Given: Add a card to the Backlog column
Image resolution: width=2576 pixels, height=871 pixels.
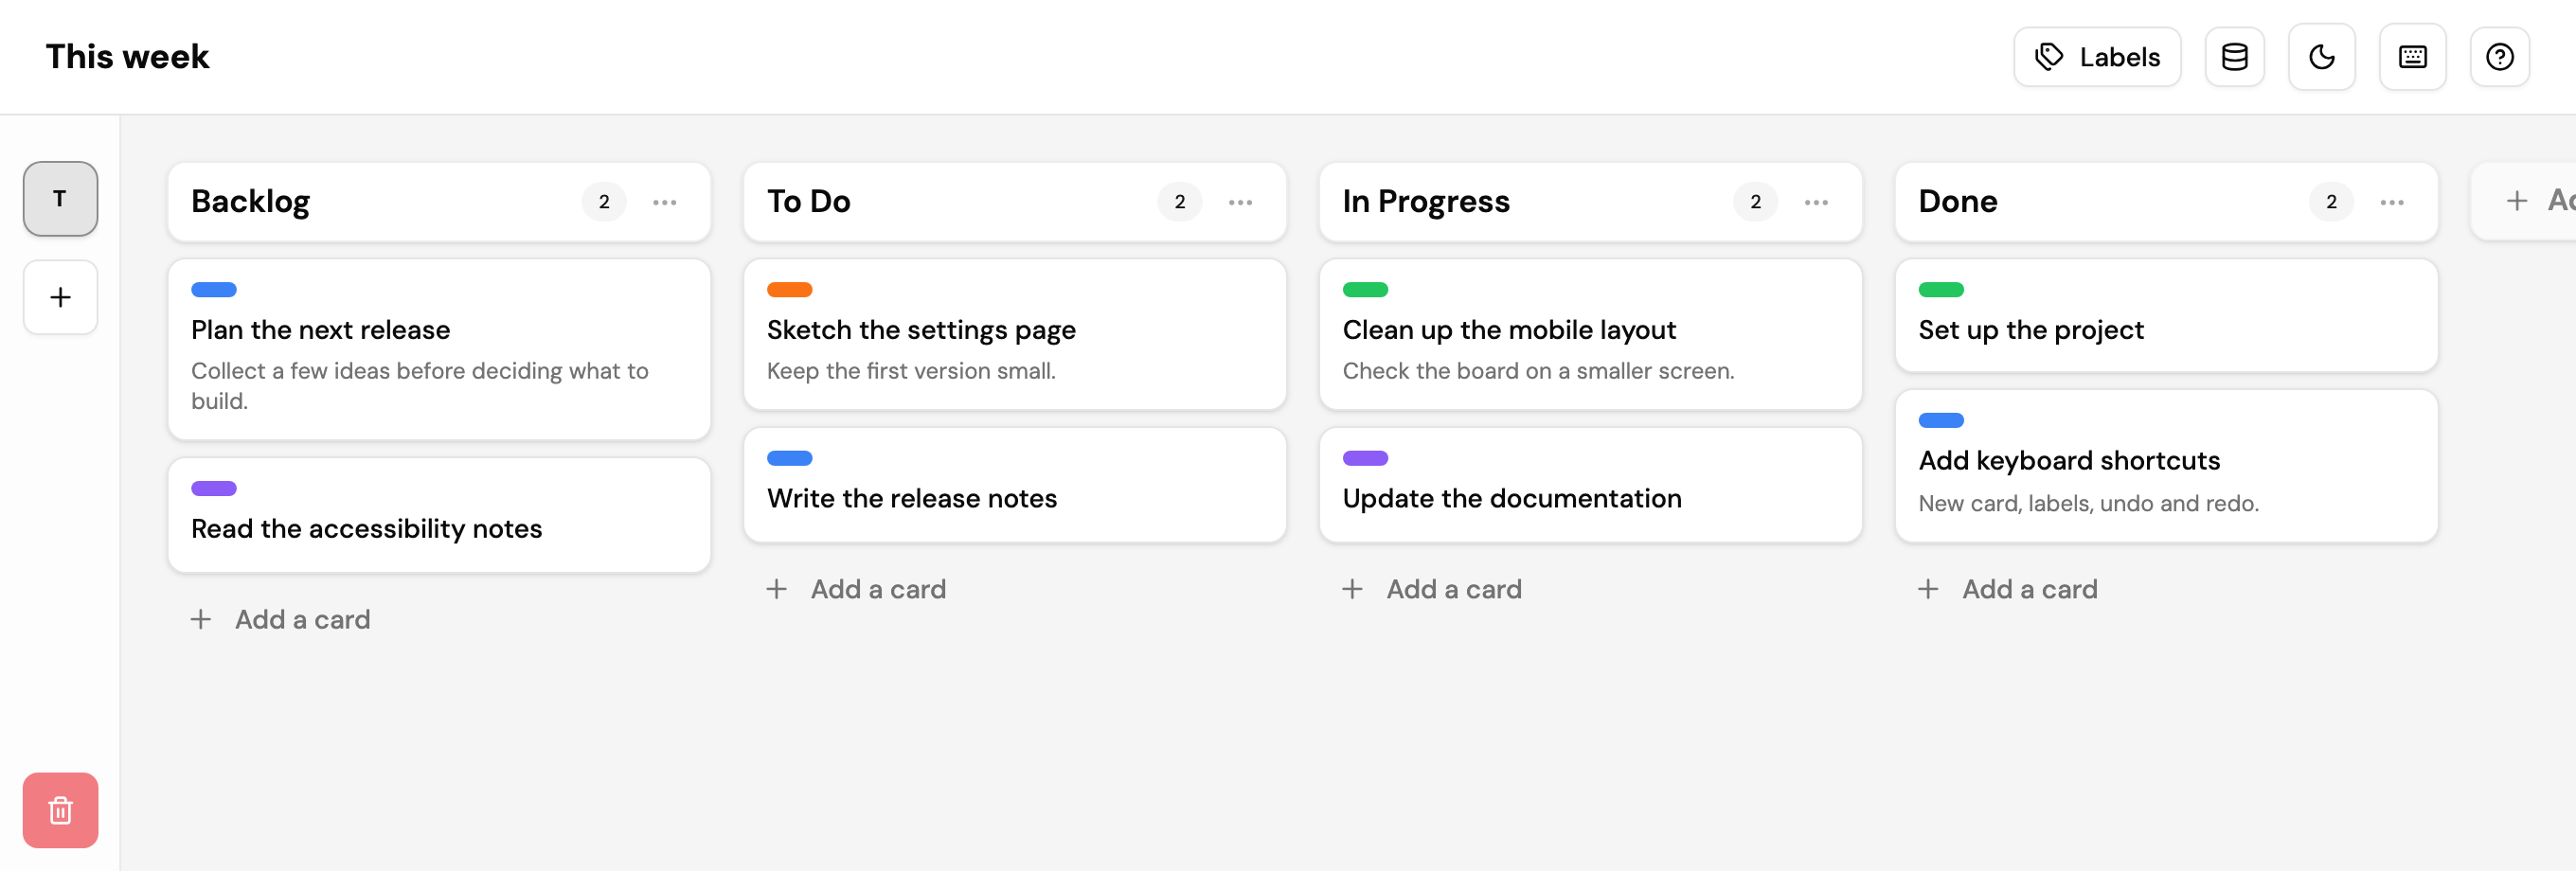Looking at the screenshot, I should pos(281,619).
